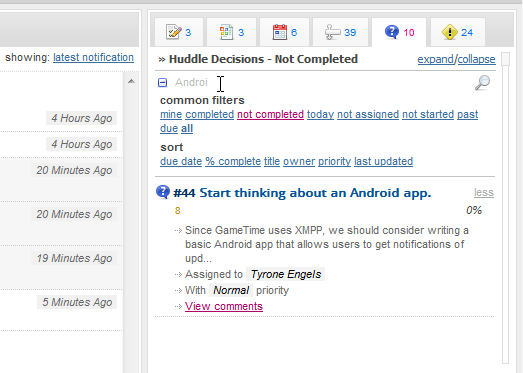This screenshot has height=373, width=523.
Task: Click the expand link
Action: (435, 59)
